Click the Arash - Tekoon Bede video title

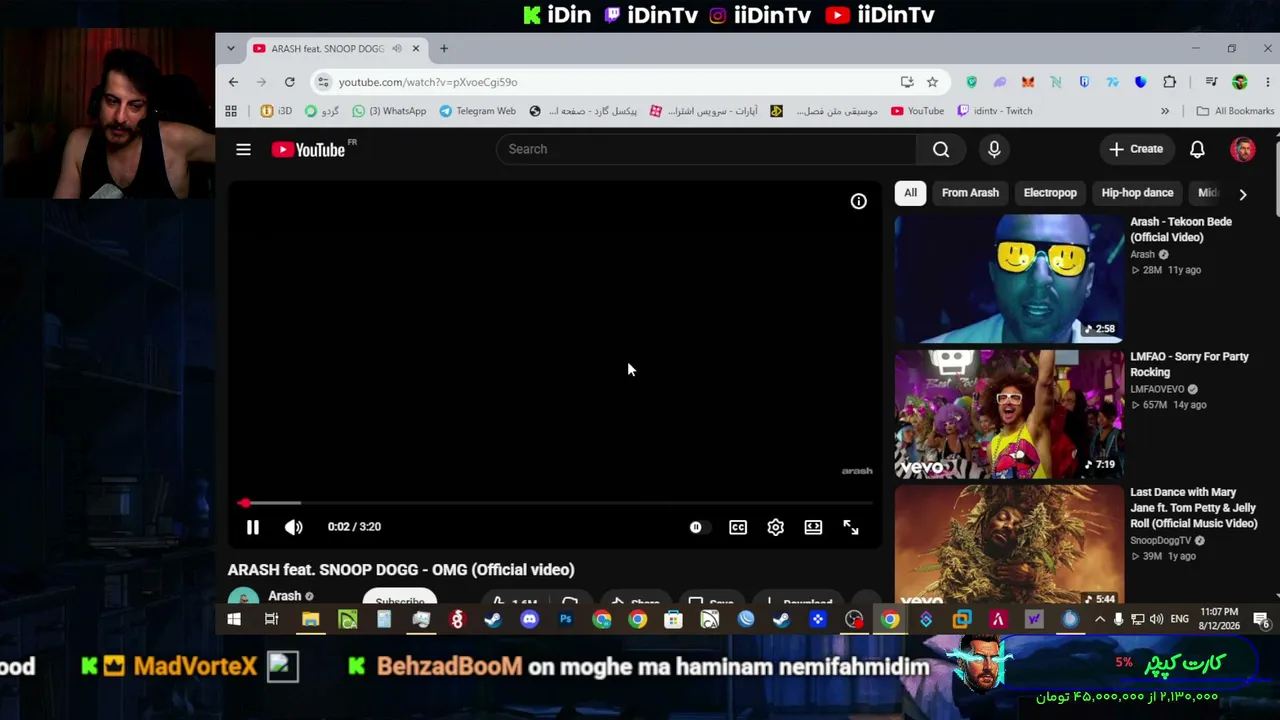click(1181, 230)
